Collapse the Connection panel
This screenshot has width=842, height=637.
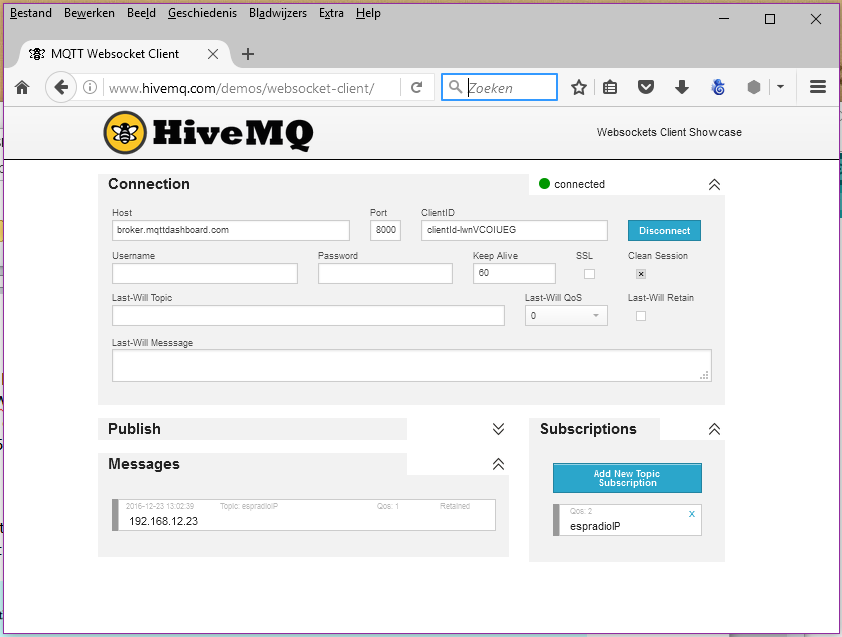click(714, 184)
